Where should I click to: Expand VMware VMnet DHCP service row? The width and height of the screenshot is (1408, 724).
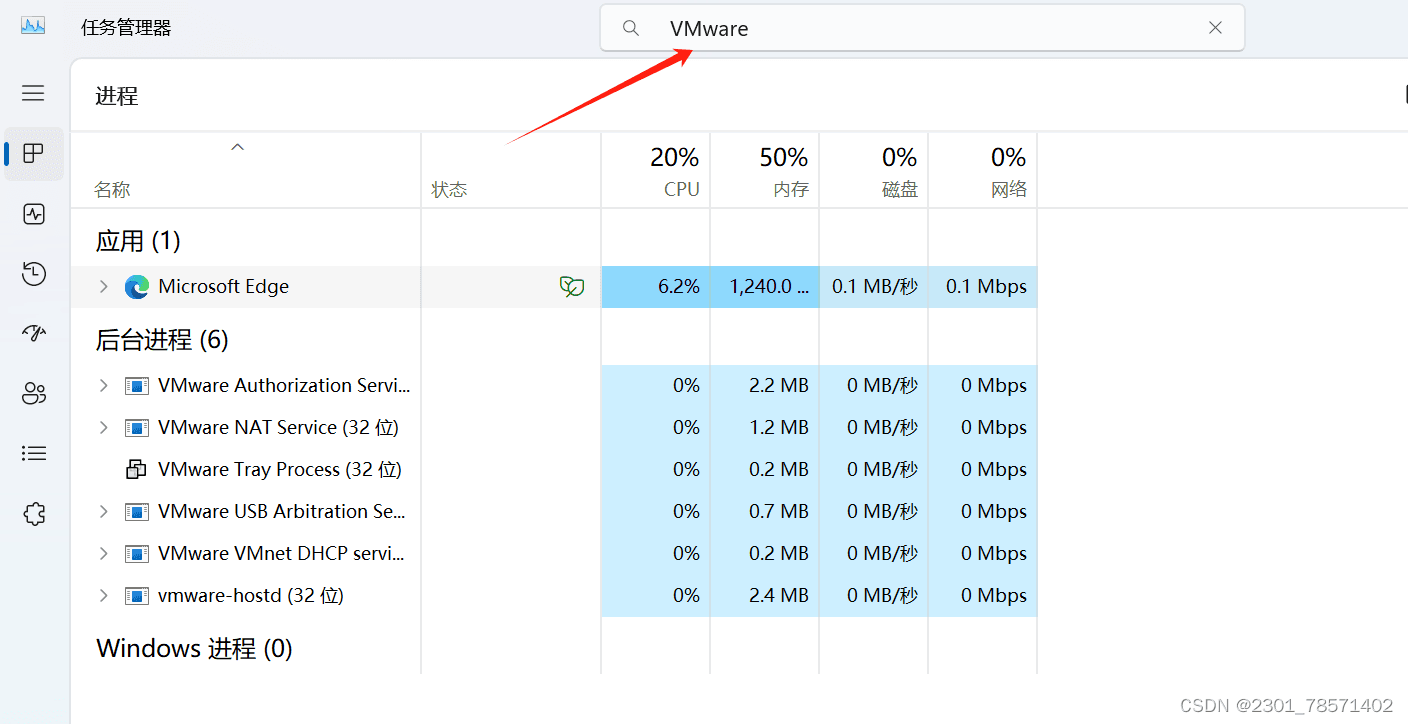coord(103,554)
